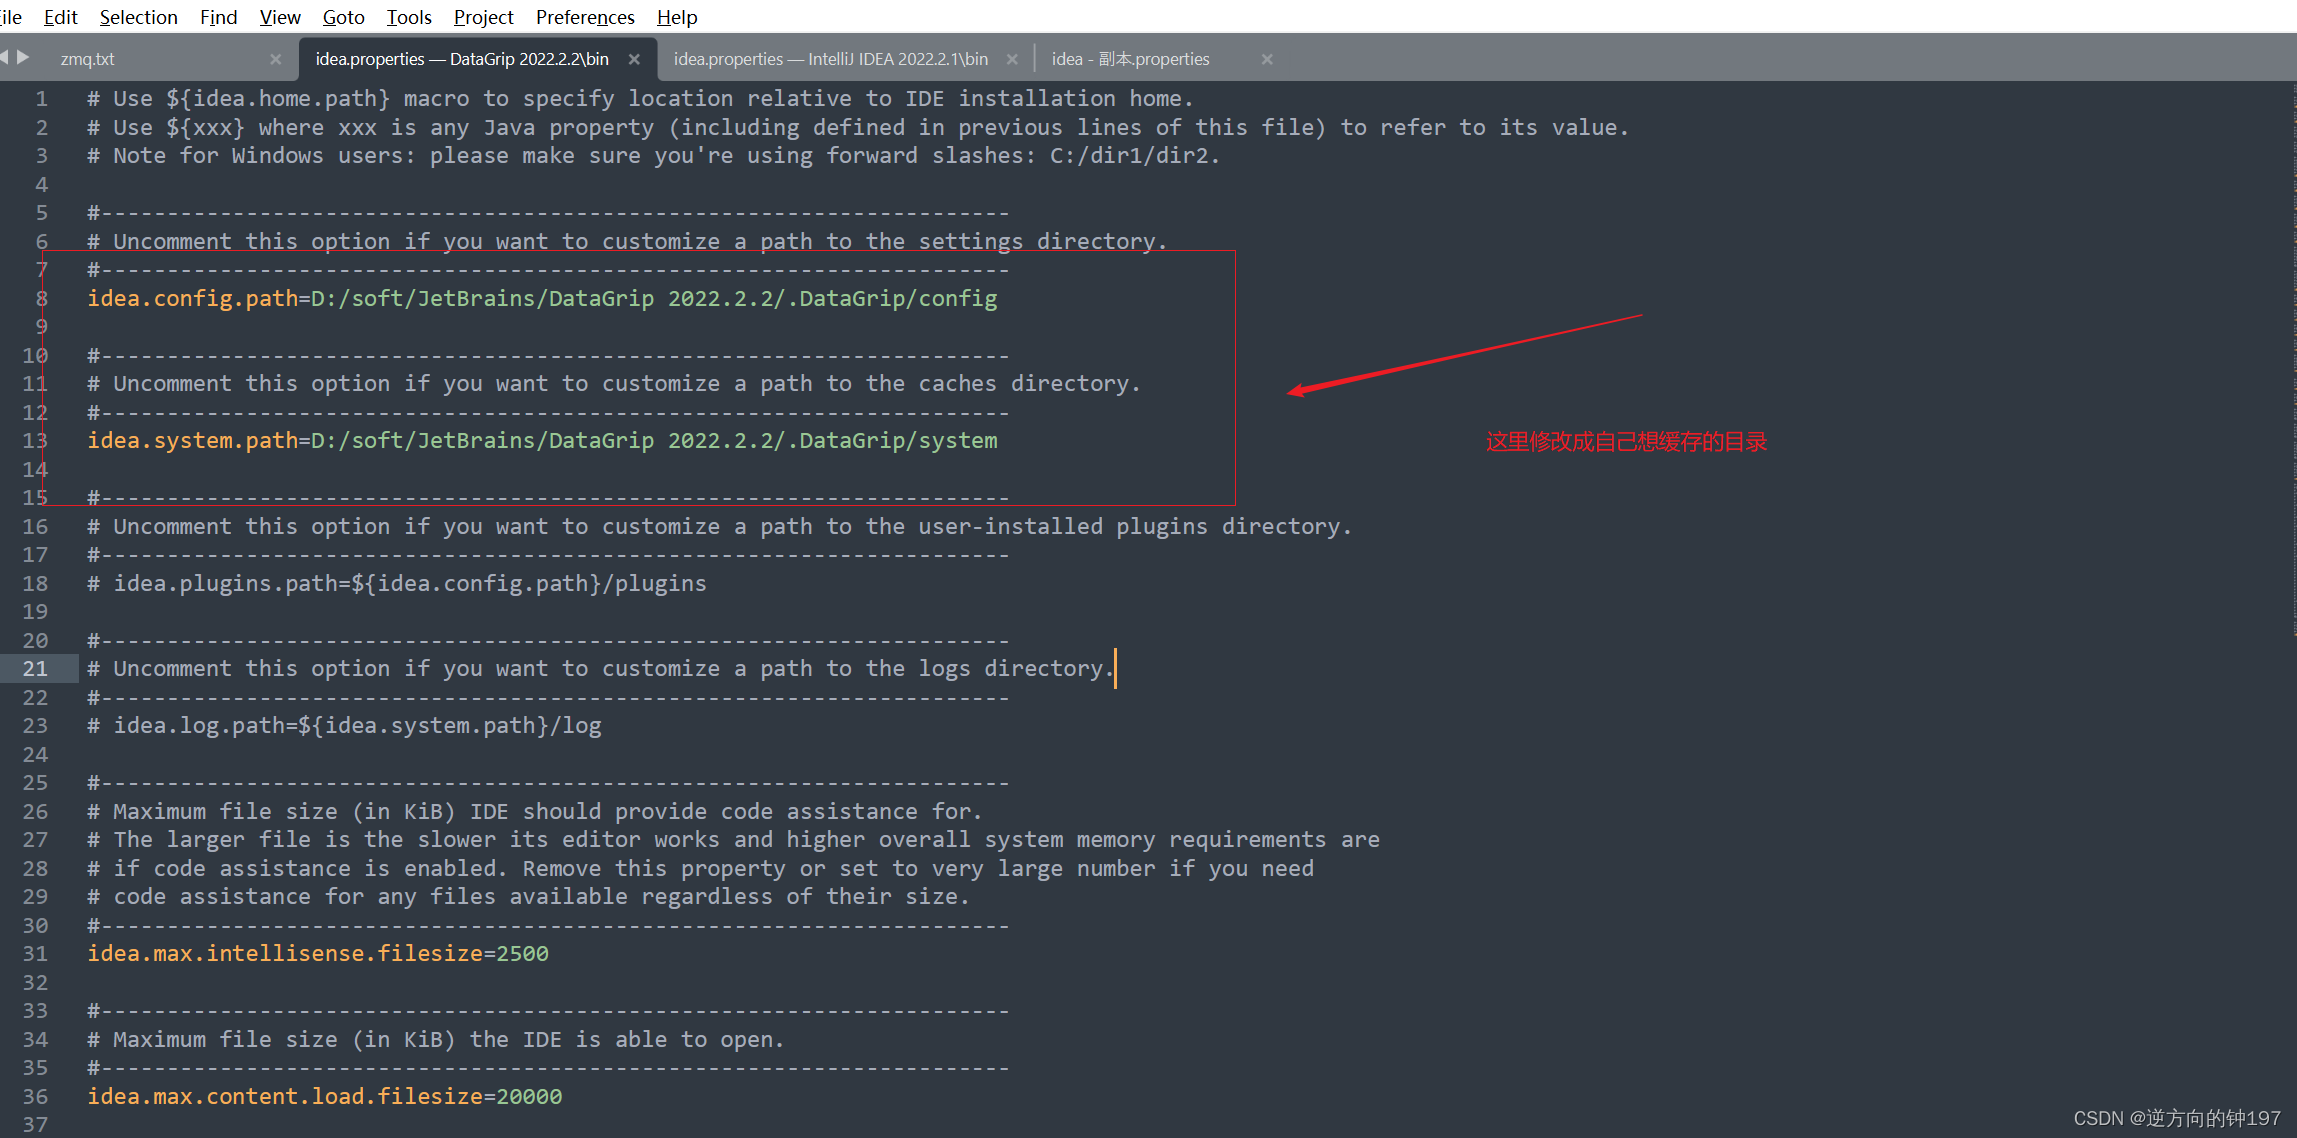Open the Selection menu
Screen dimensions: 2297x1138
pos(138,17)
